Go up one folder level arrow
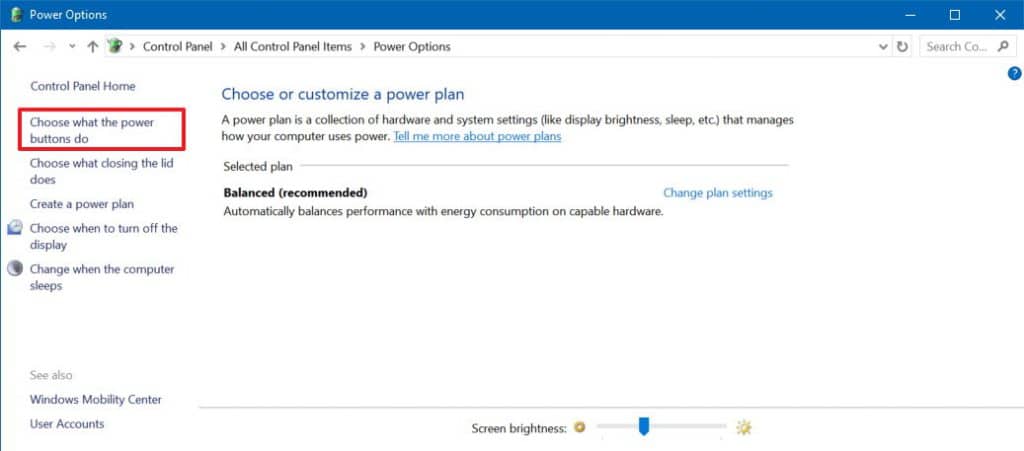The image size is (1024, 451). tap(93, 47)
